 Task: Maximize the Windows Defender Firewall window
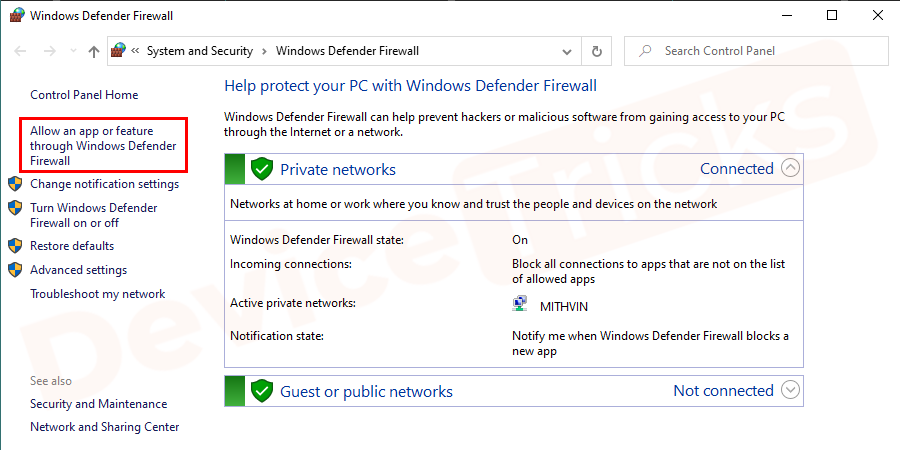(832, 15)
